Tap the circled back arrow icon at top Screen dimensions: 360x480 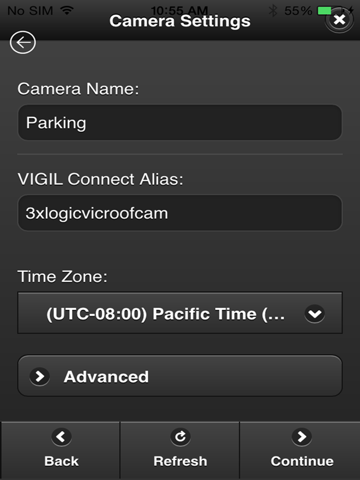pyautogui.click(x=23, y=42)
